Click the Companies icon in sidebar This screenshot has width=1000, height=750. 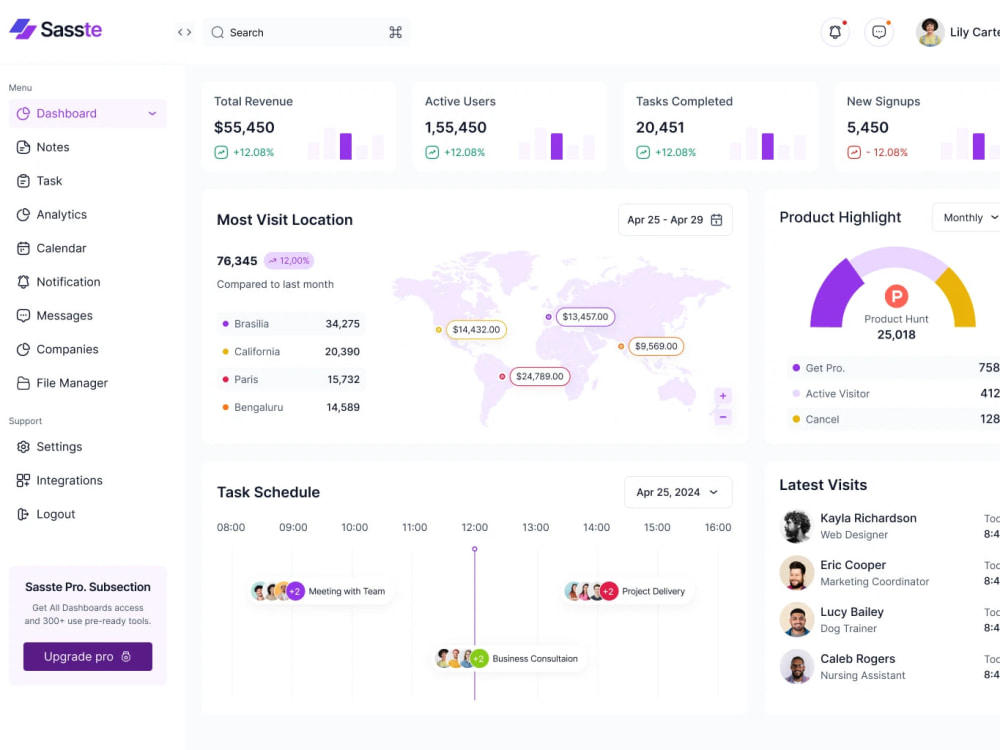point(24,349)
